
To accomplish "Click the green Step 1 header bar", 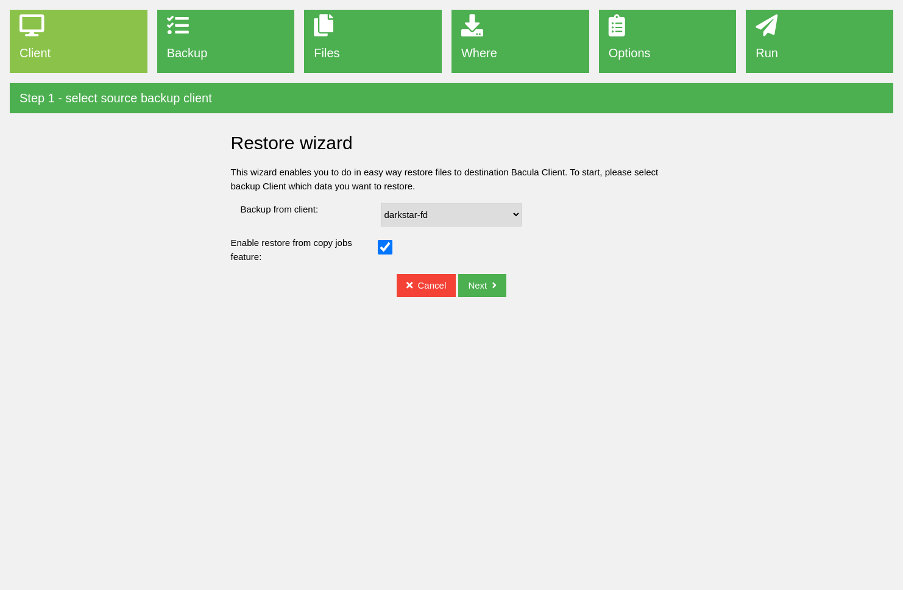I will [x=452, y=98].
